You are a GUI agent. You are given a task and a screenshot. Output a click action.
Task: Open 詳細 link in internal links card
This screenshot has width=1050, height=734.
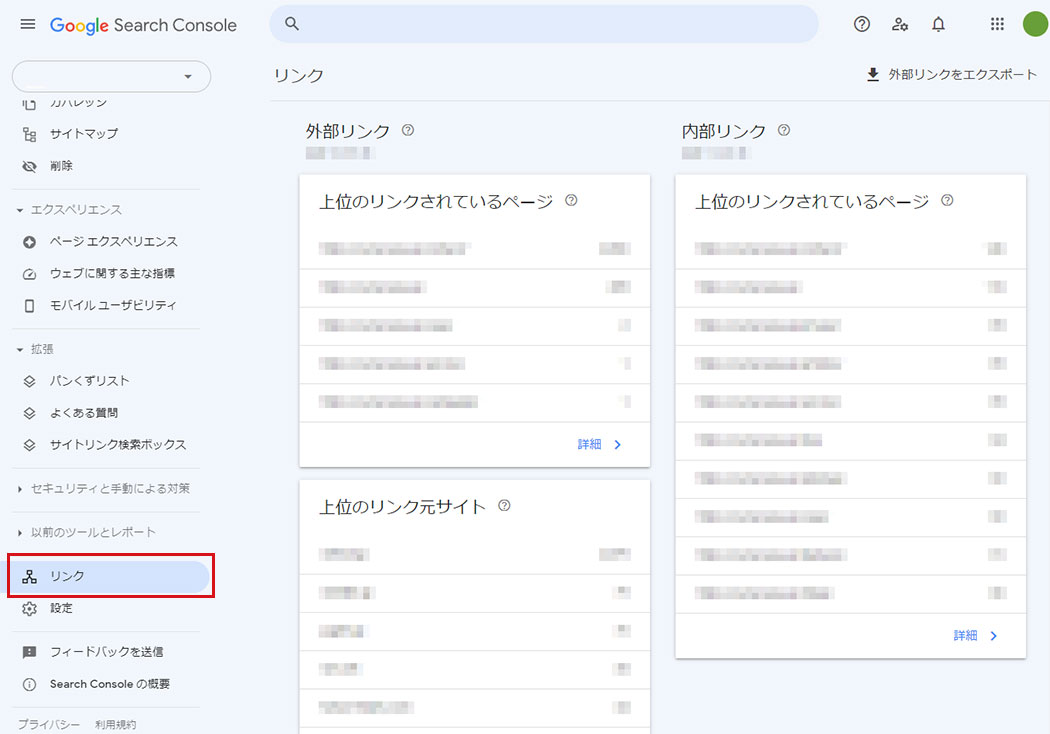click(976, 636)
